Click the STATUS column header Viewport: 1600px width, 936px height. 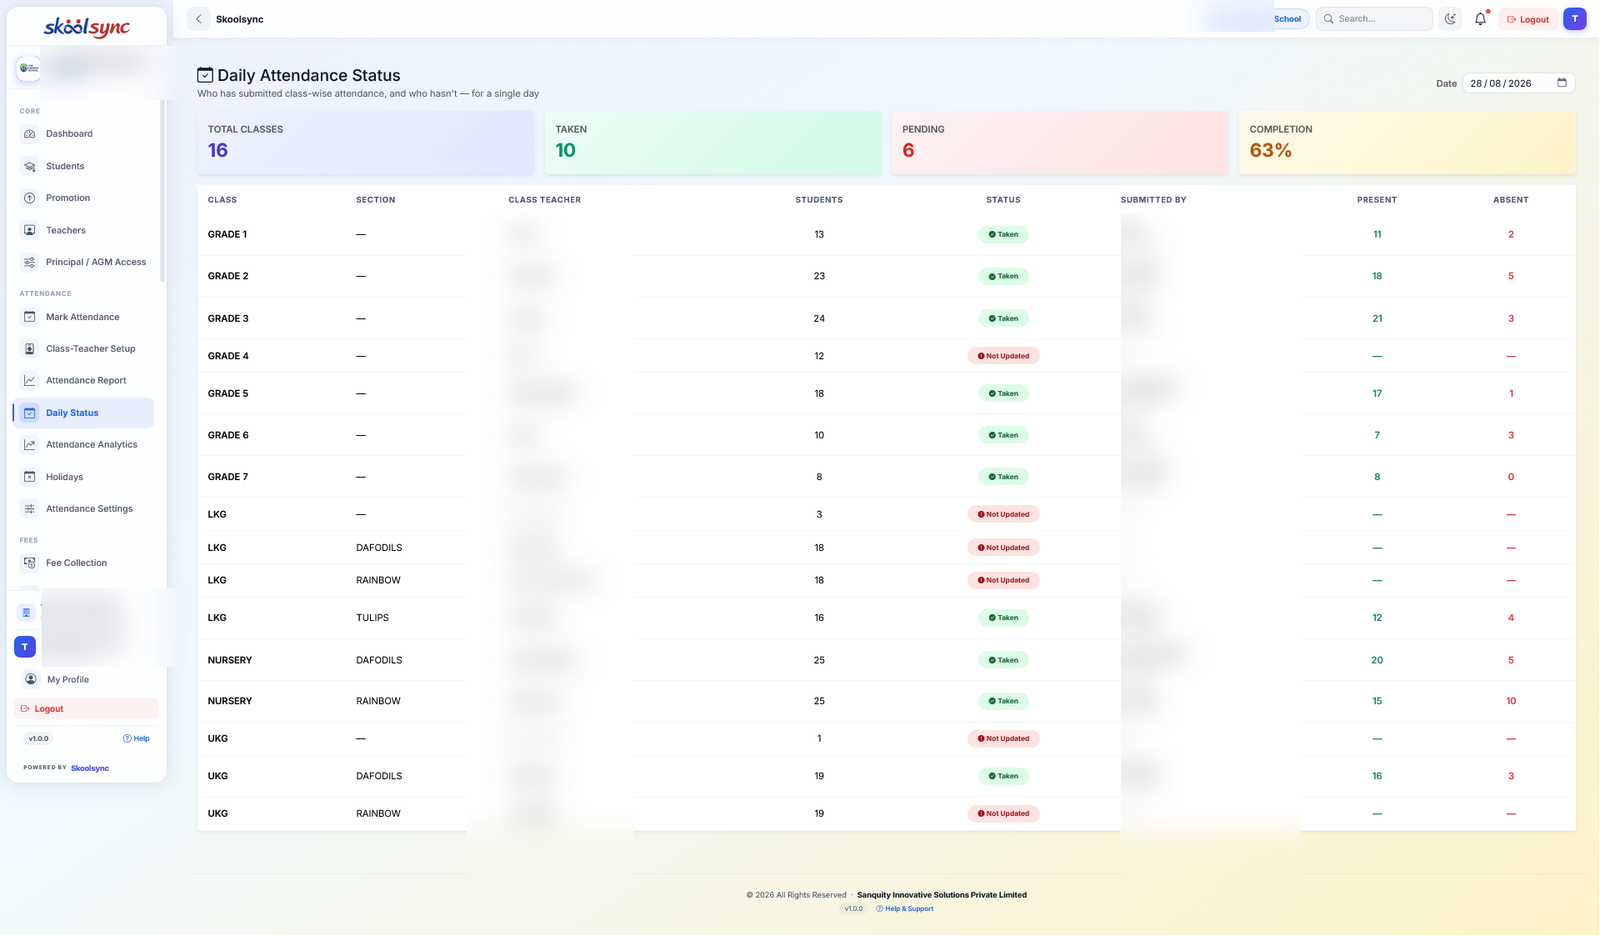pyautogui.click(x=1003, y=200)
